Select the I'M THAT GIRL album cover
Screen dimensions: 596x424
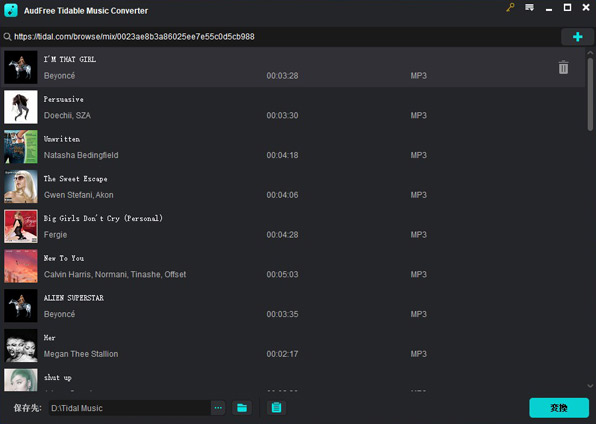pos(21,67)
